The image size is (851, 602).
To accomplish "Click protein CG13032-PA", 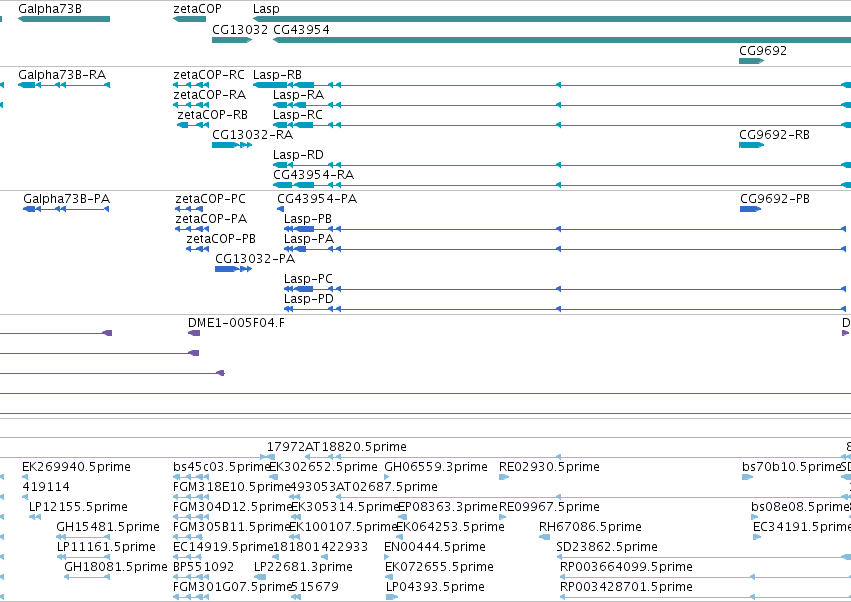I will click(233, 269).
